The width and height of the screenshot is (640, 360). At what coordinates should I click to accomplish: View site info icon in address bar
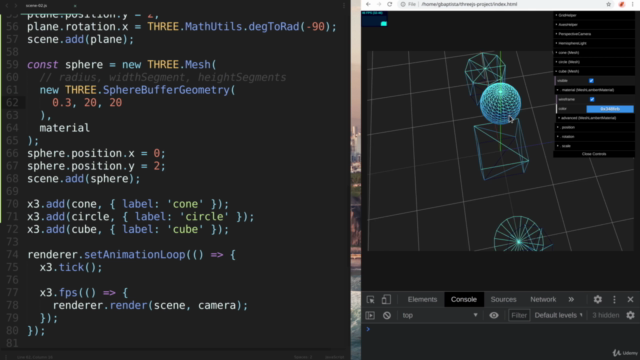click(403, 4)
